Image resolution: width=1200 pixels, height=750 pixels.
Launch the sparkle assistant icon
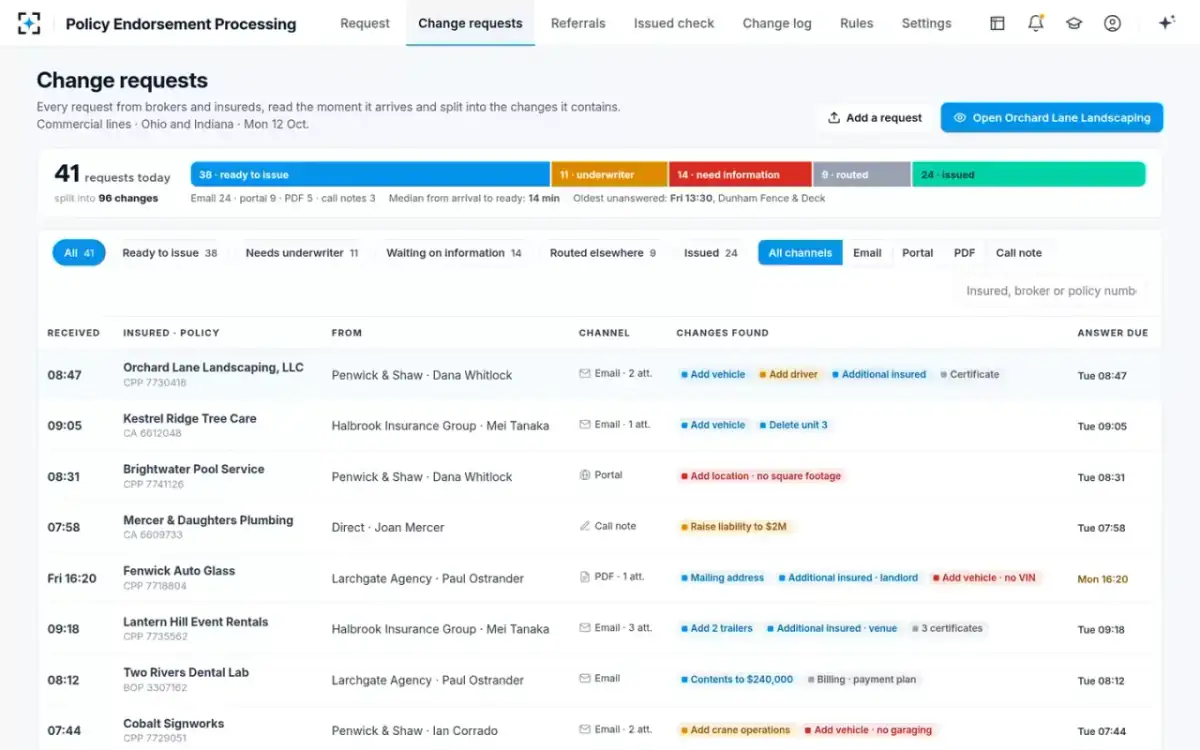[x=1166, y=23]
